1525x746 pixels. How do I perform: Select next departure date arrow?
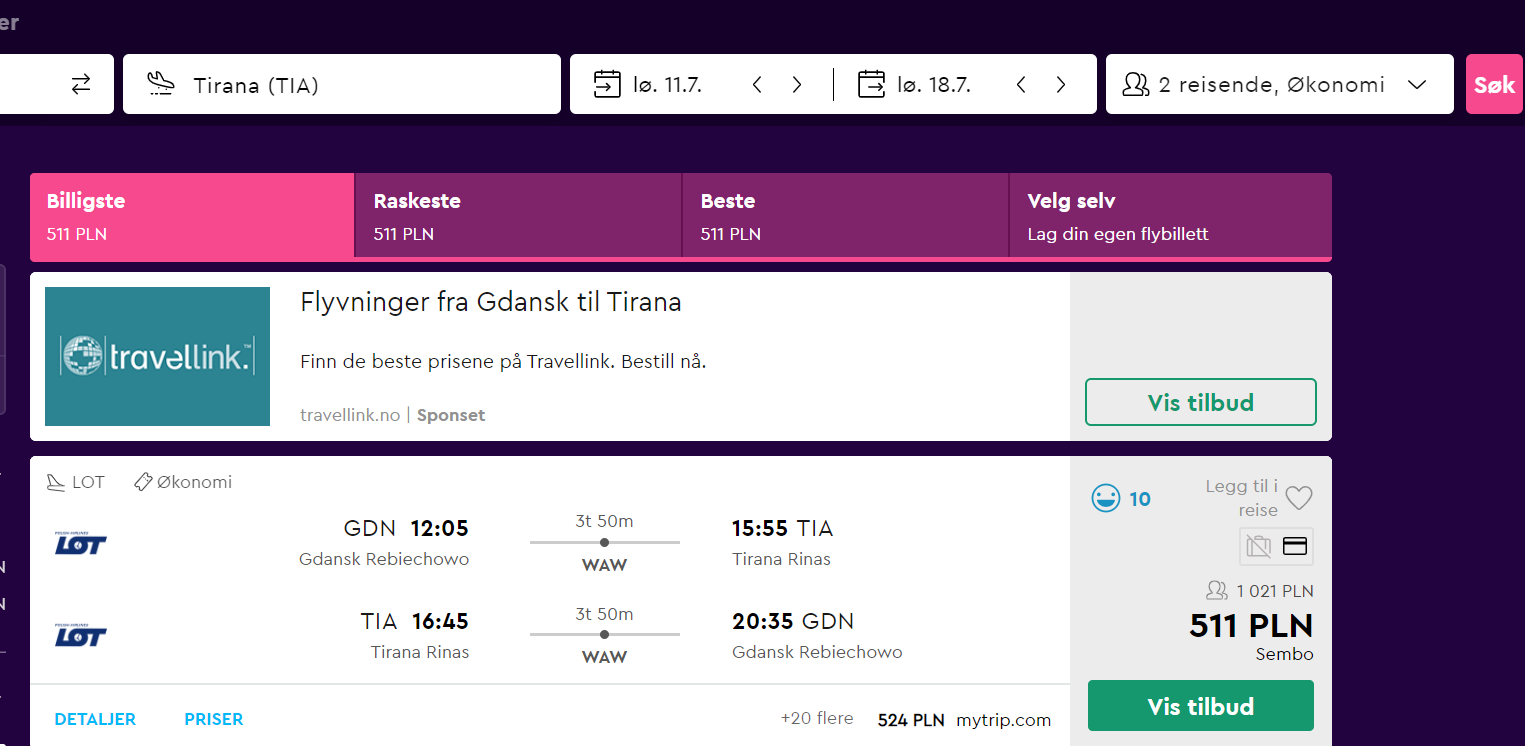[x=797, y=85]
